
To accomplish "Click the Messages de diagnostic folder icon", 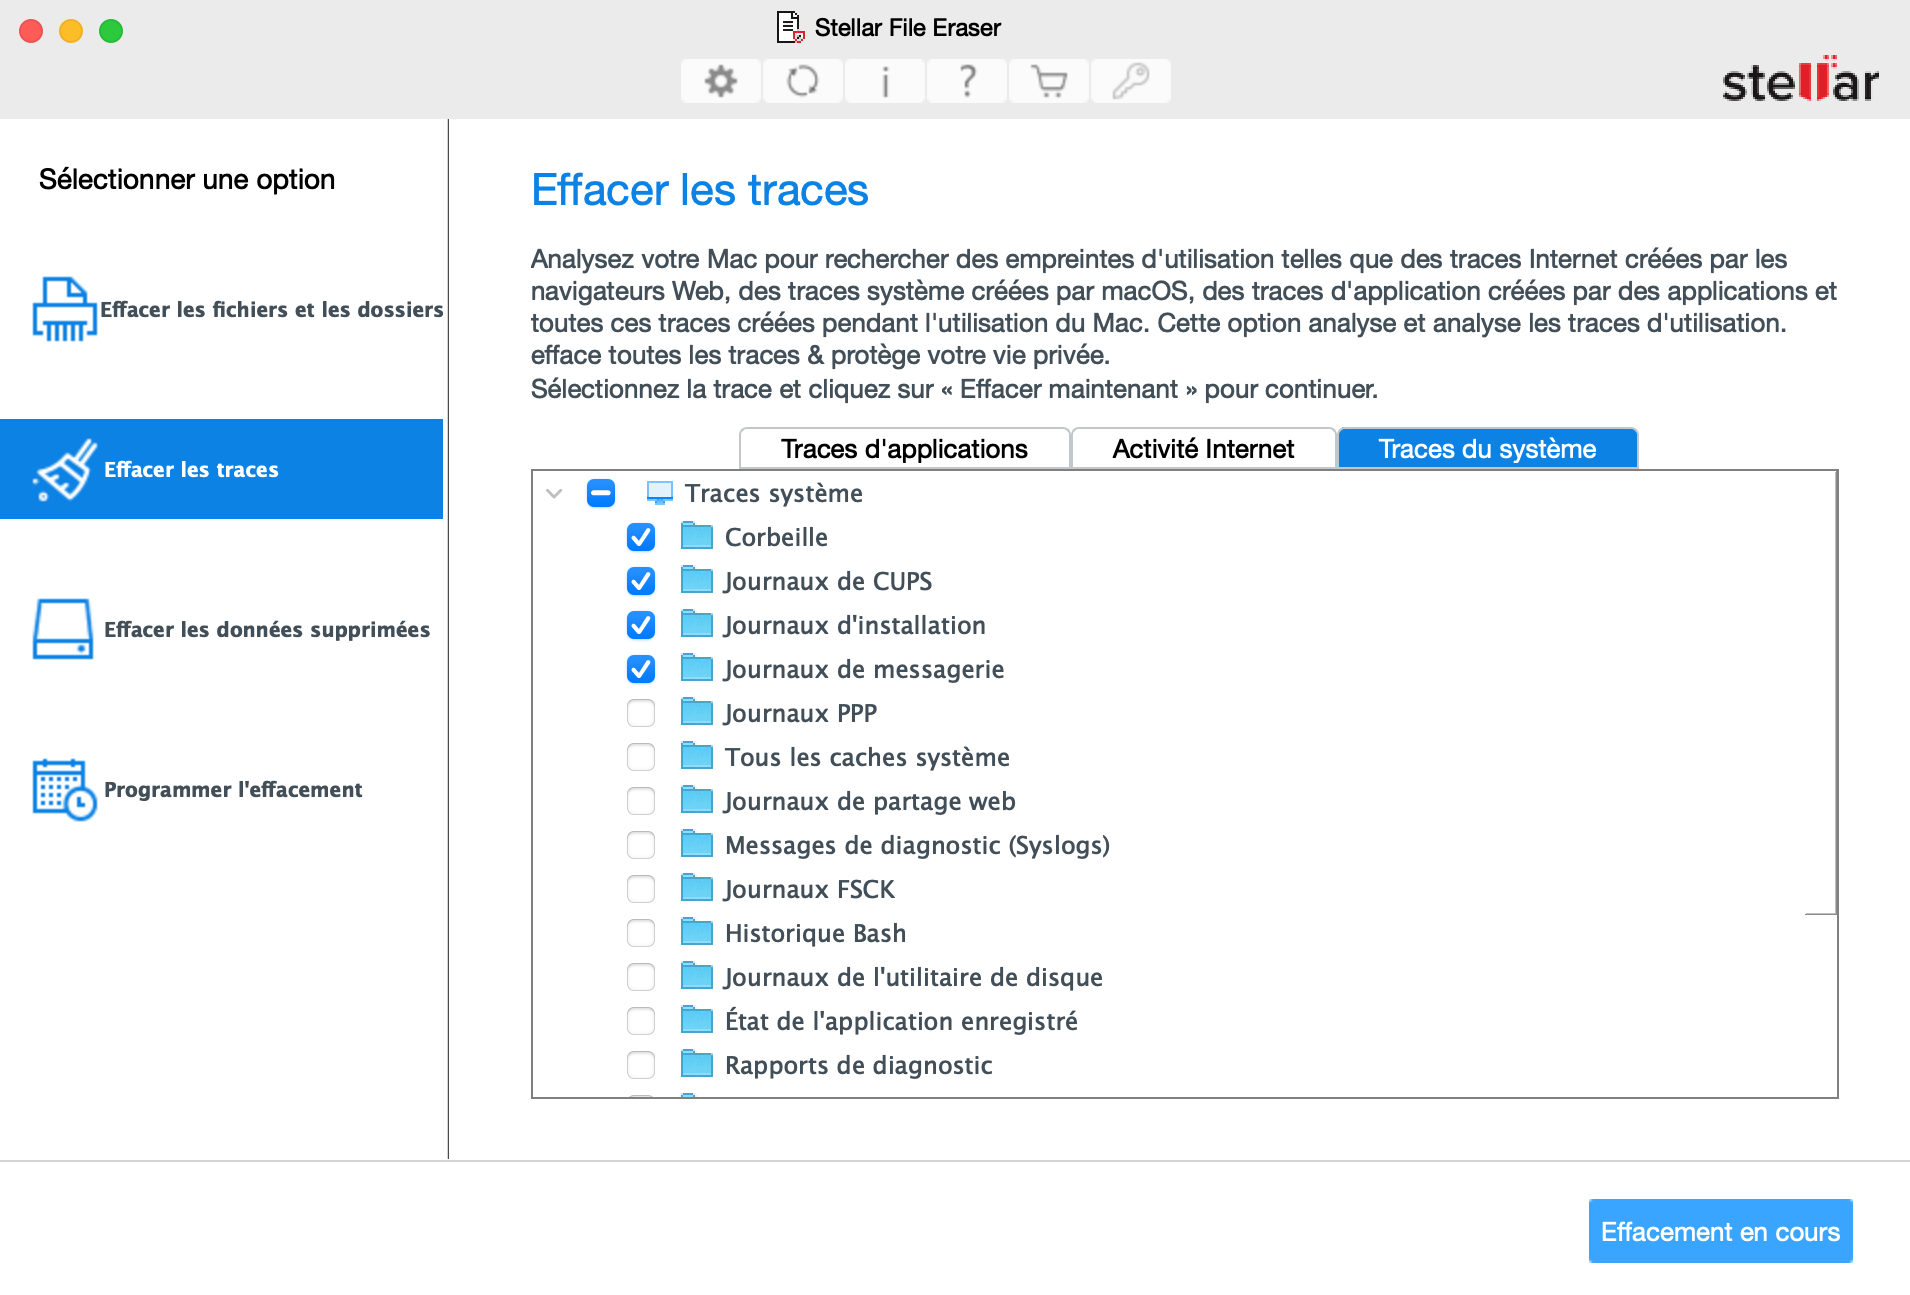I will click(697, 844).
